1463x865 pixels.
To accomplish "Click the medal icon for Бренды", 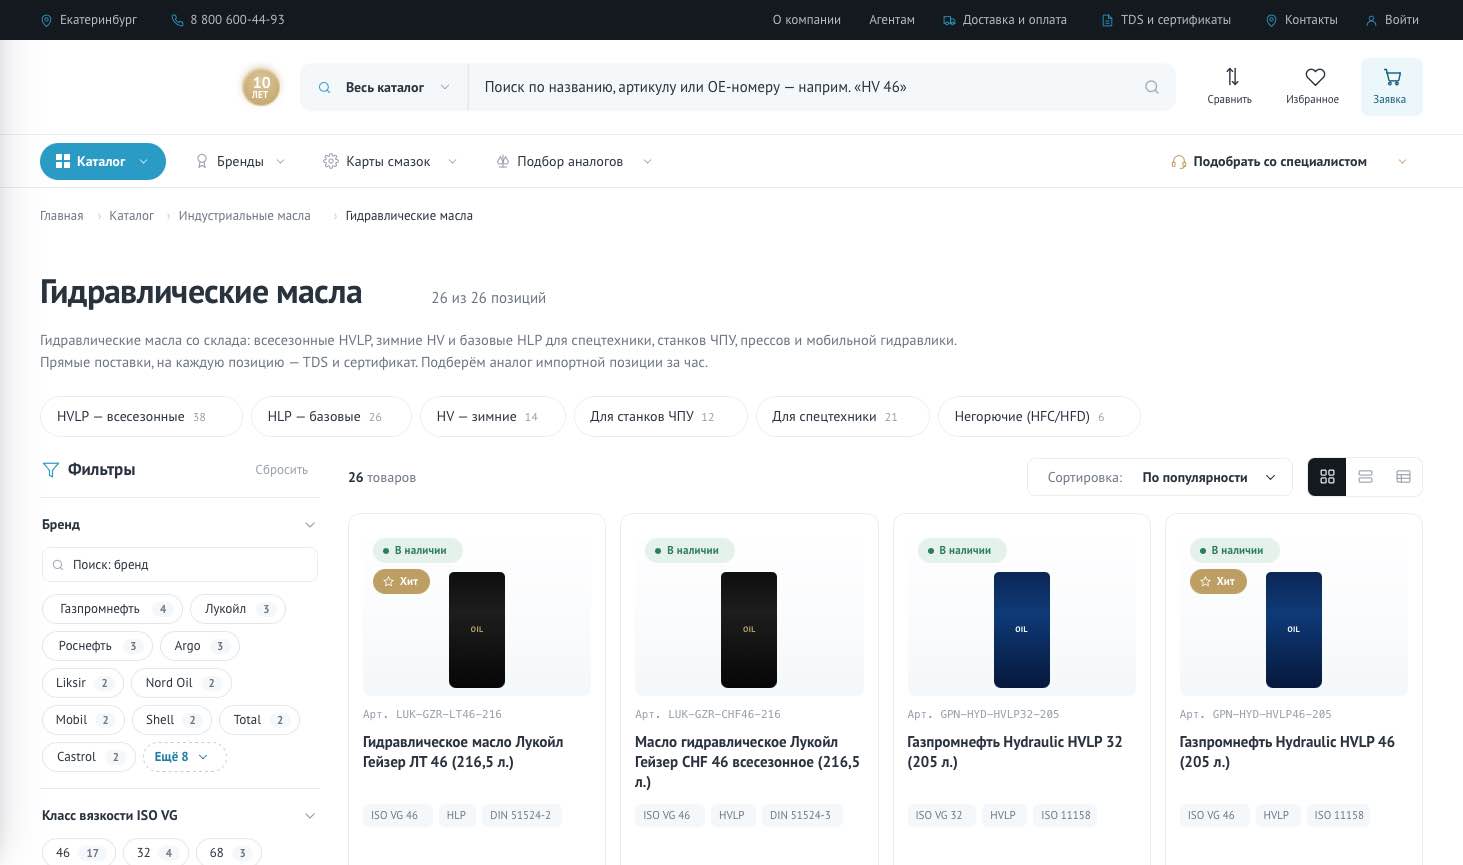I will point(202,161).
